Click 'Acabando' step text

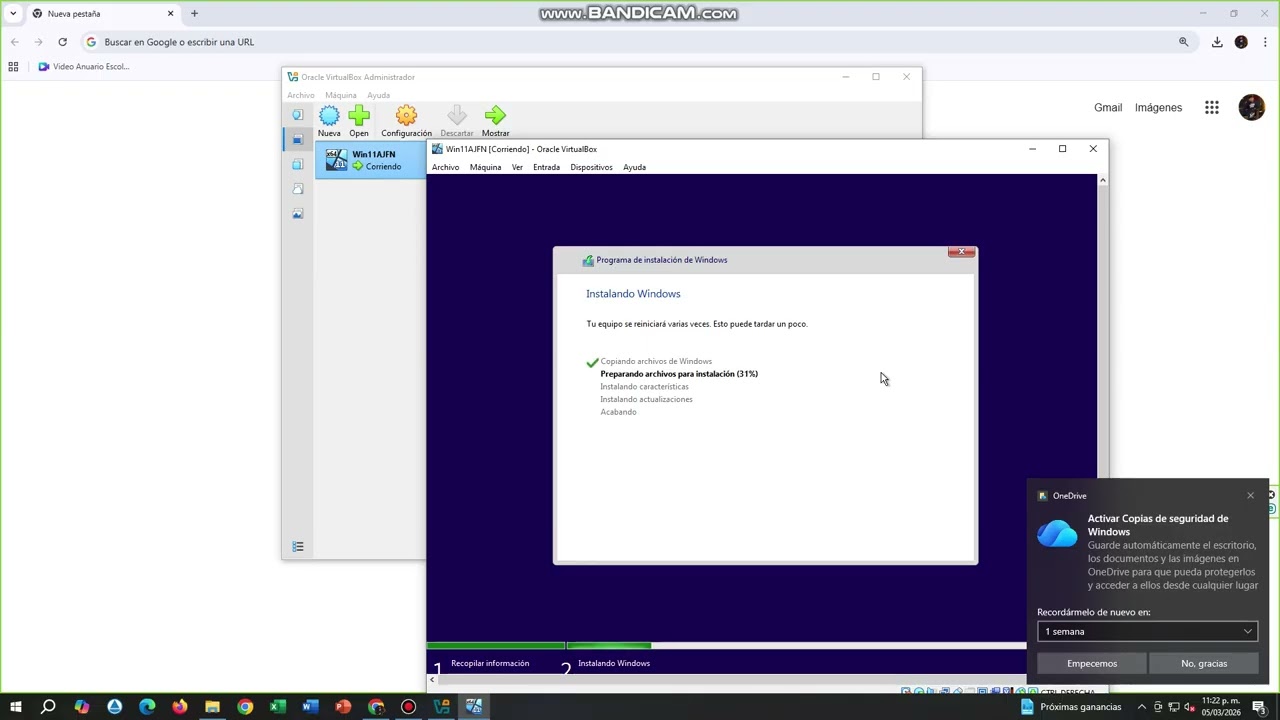pyautogui.click(x=618, y=412)
